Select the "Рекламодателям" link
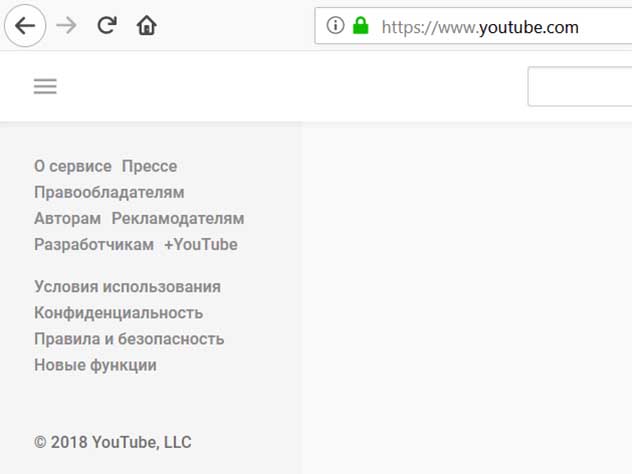Screen dimensions: 632x474 [x=178, y=218]
